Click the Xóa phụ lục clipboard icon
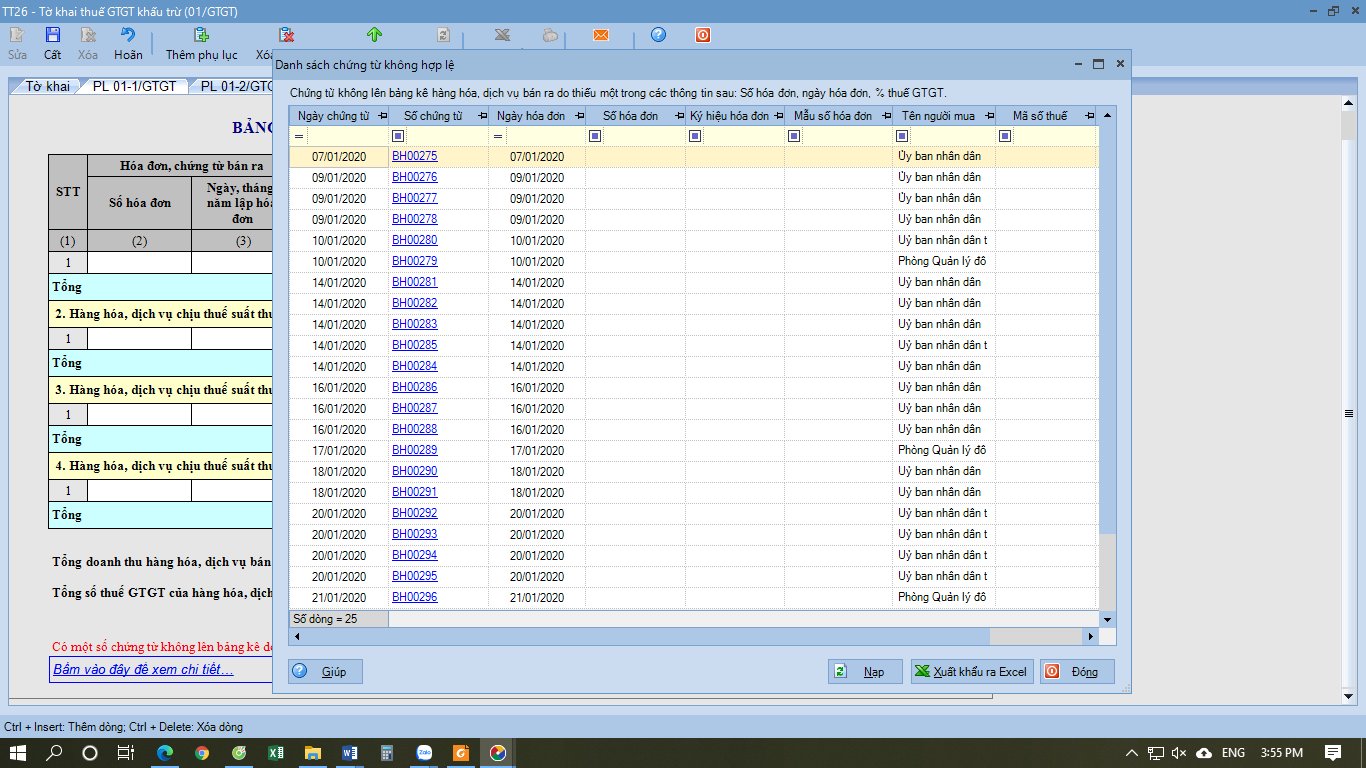 286,35
